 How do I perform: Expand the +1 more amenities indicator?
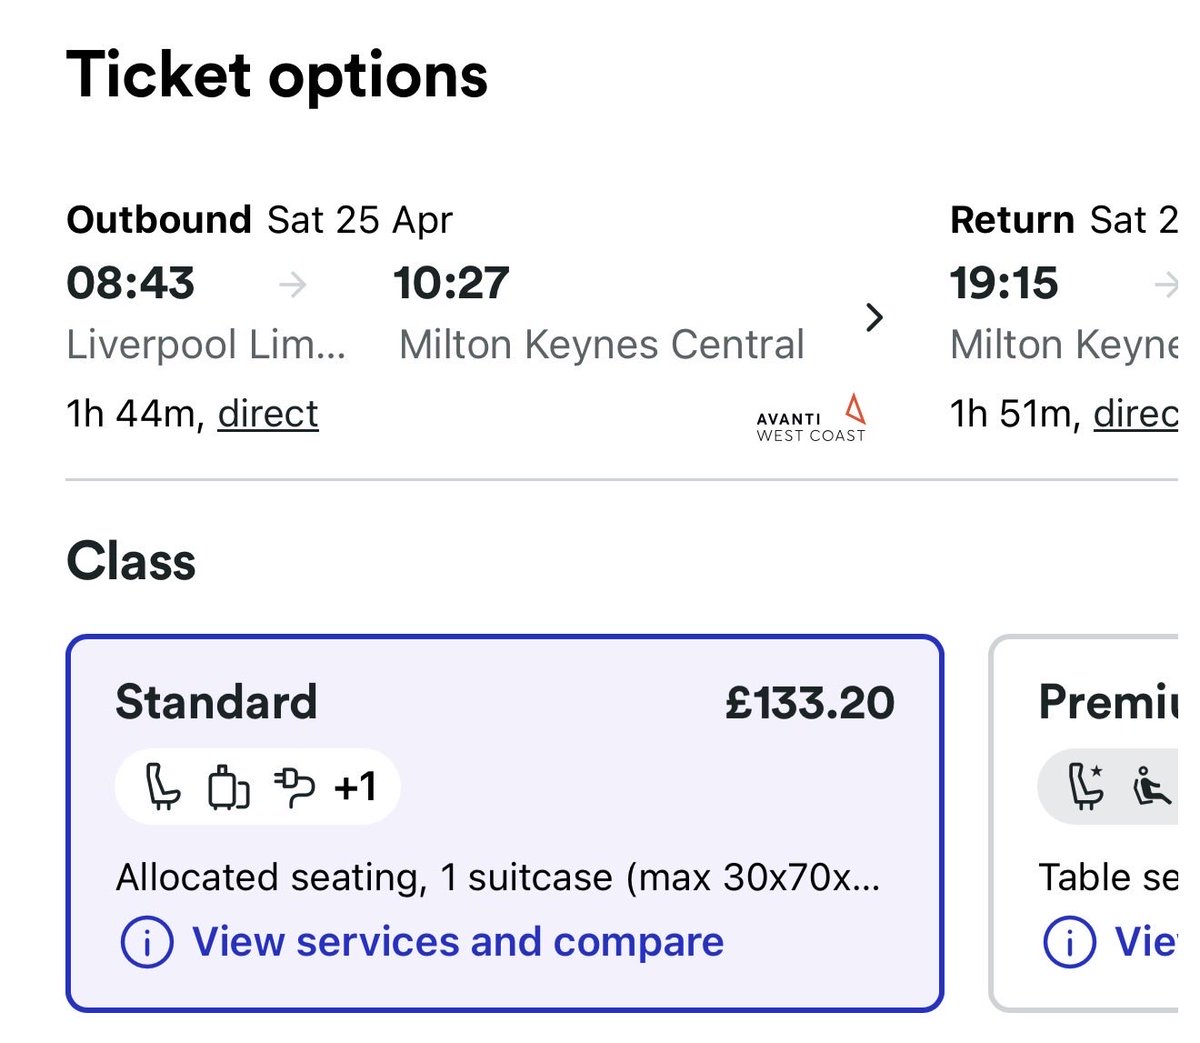click(355, 787)
